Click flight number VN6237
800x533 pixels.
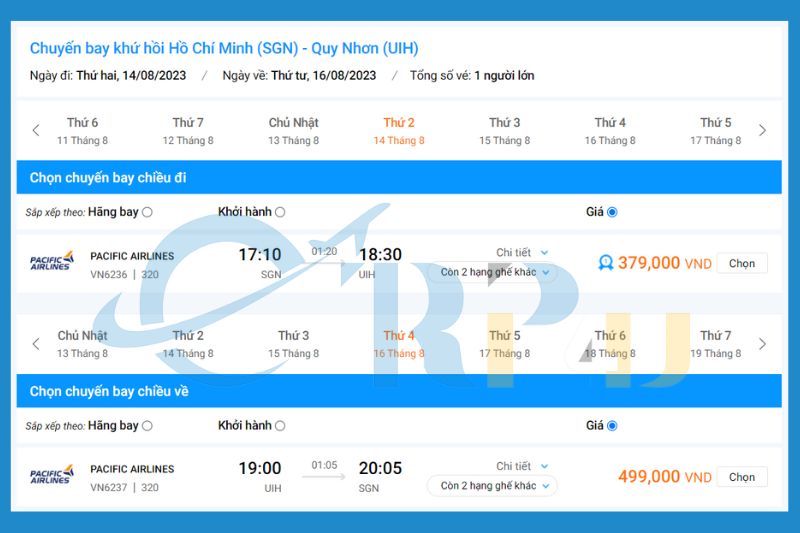click(x=109, y=488)
